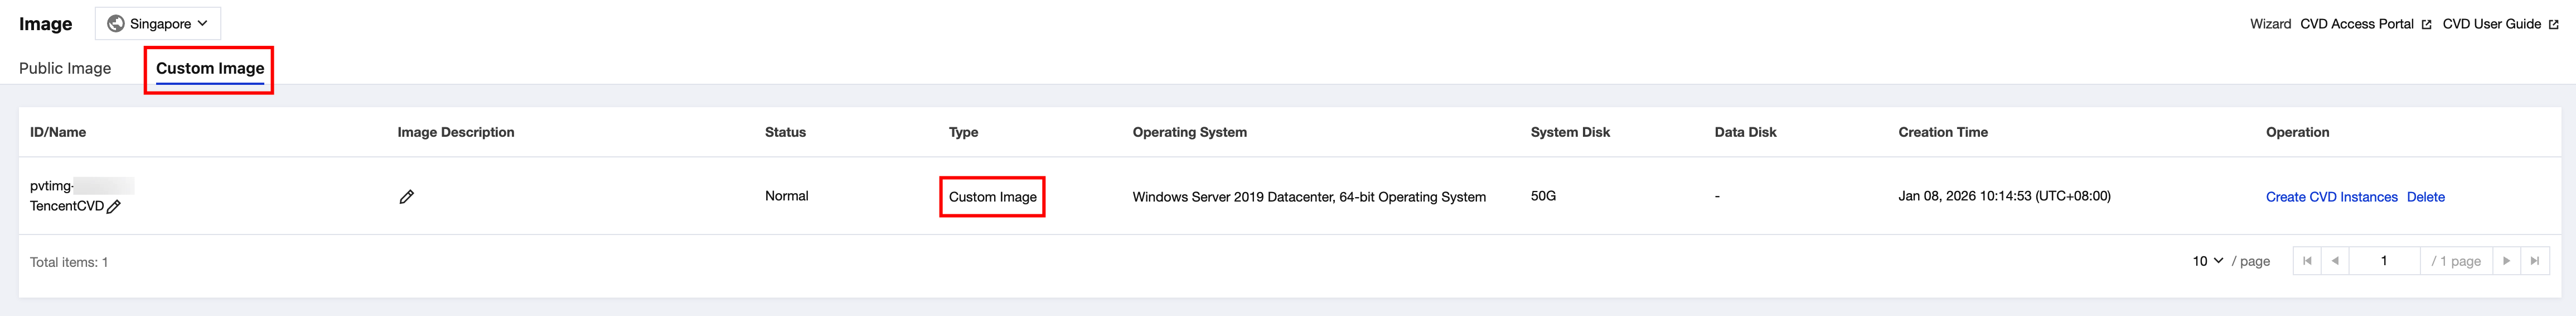Jump to last page icon

pyautogui.click(x=2534, y=261)
